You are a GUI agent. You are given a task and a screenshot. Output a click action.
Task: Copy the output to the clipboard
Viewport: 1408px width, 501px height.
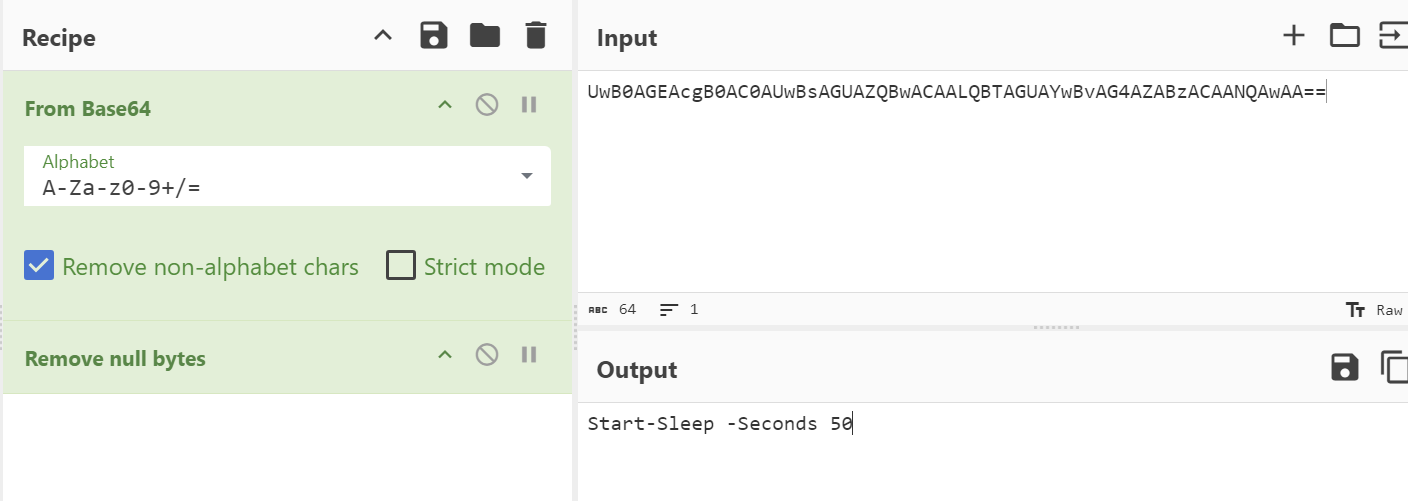pyautogui.click(x=1394, y=367)
